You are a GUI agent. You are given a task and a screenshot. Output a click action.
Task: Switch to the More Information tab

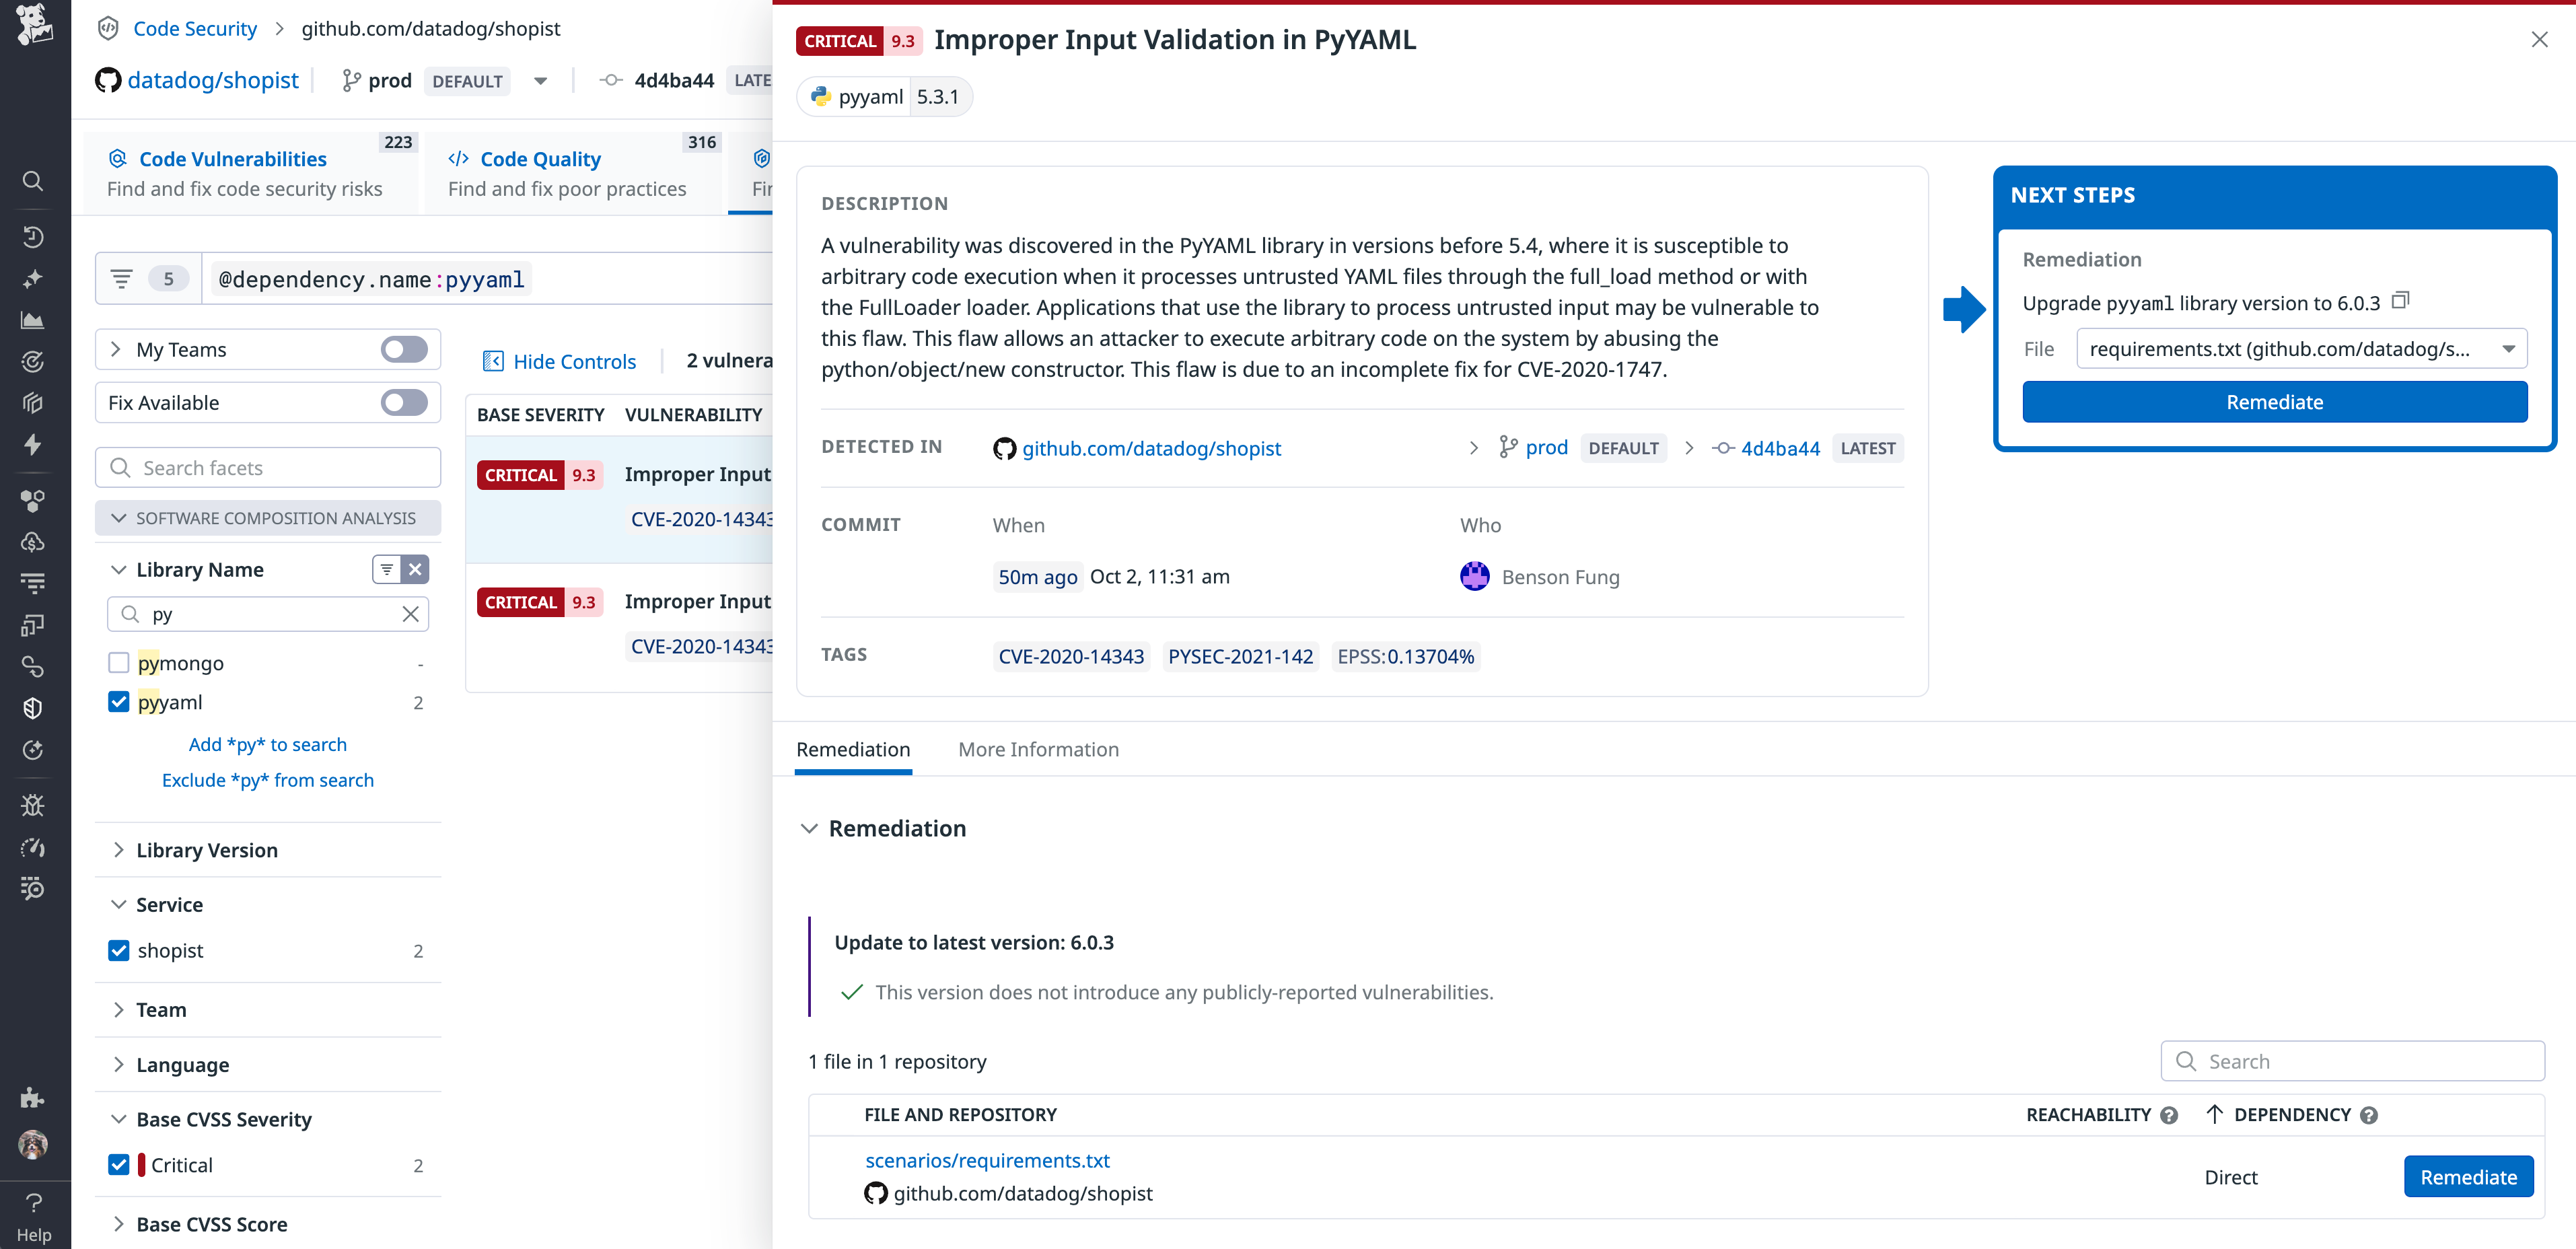pyautogui.click(x=1038, y=749)
